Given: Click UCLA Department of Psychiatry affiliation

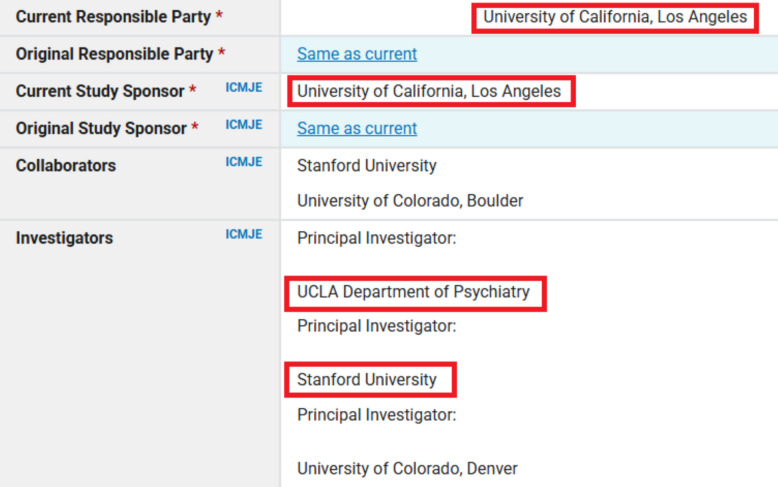Looking at the screenshot, I should (413, 292).
